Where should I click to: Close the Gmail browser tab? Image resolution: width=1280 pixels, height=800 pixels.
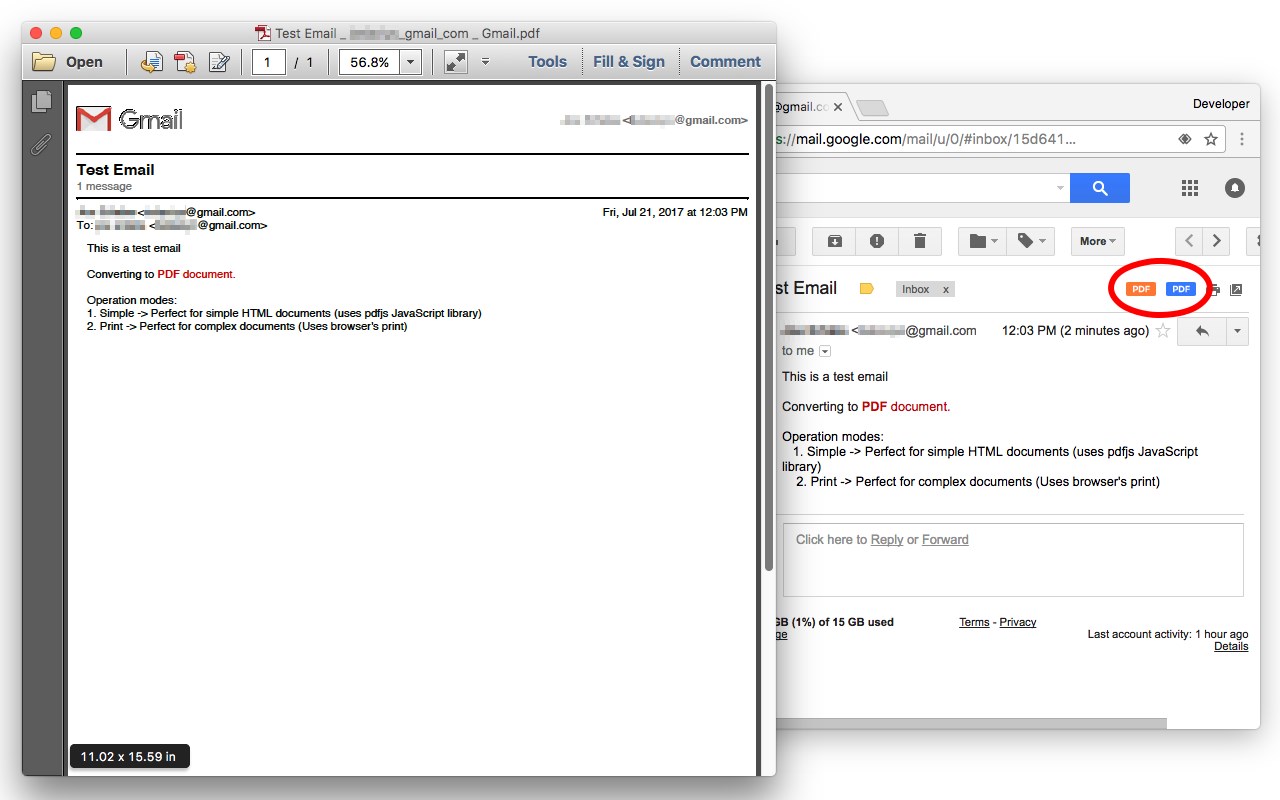point(837,107)
